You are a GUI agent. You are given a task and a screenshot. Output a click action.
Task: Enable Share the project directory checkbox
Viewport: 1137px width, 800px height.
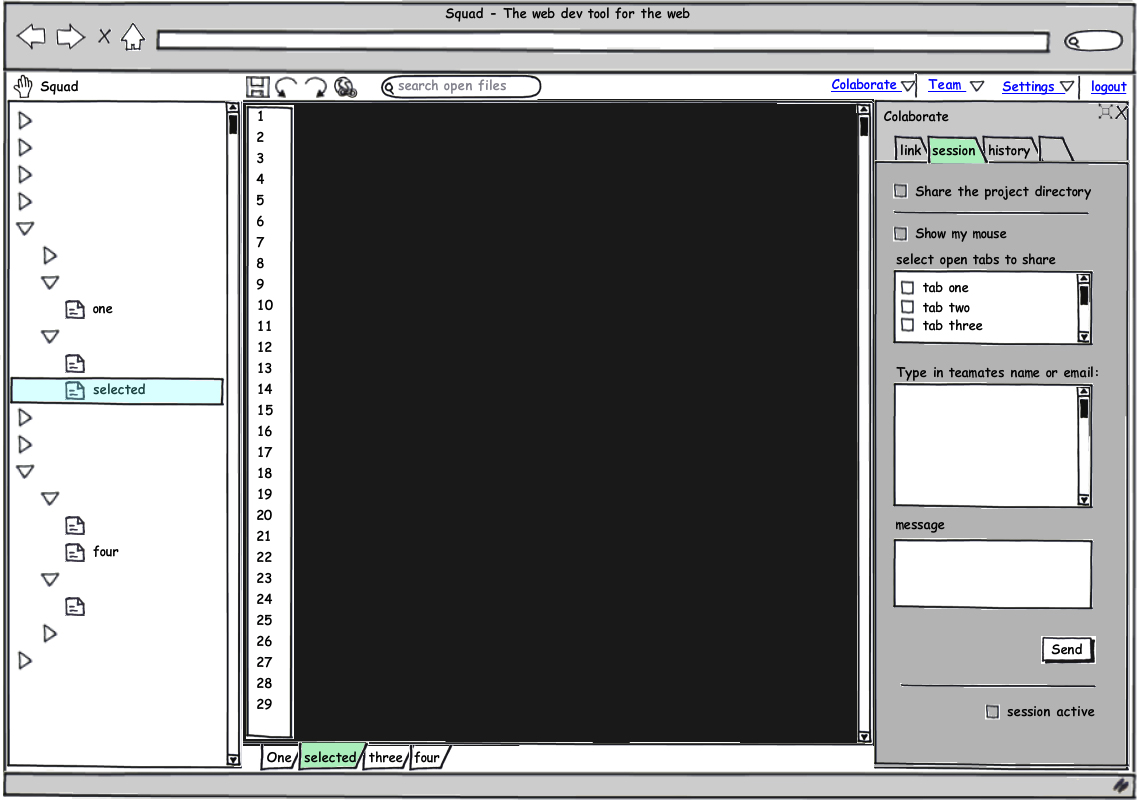[901, 191]
